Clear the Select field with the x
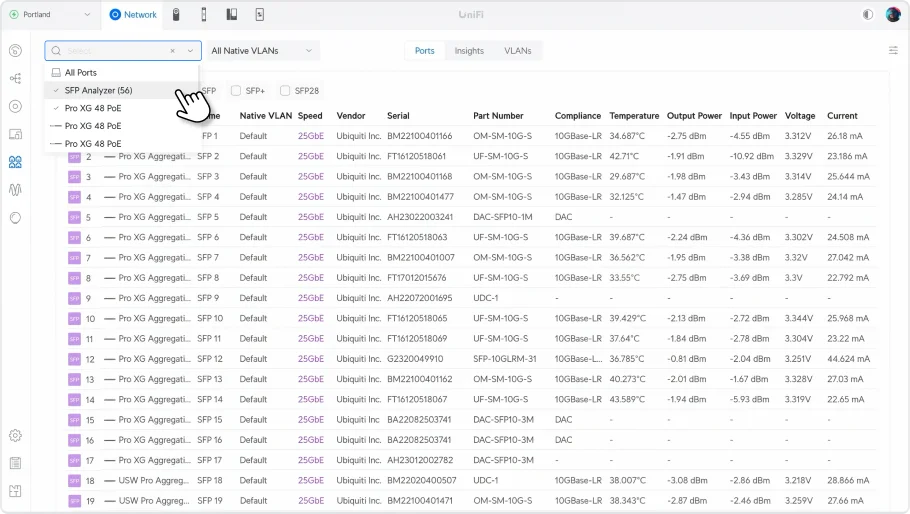Screen dimensions: 910x514 point(172,50)
